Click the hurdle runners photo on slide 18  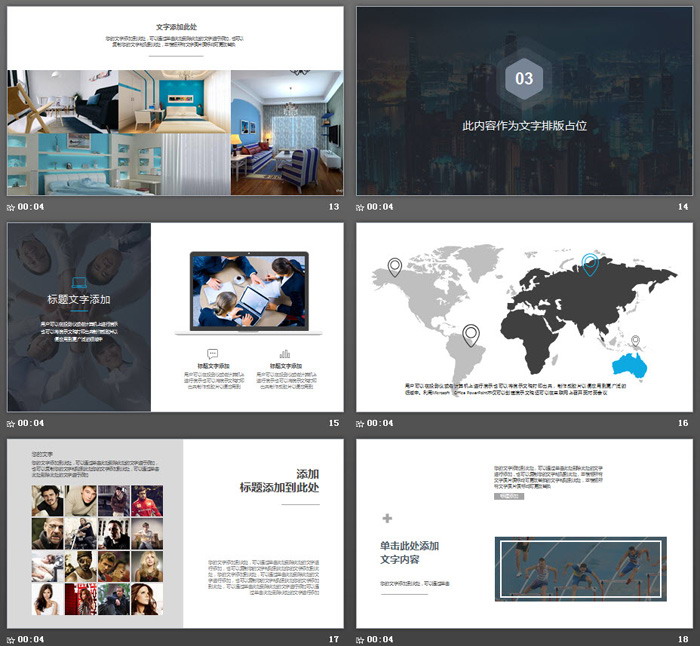click(580, 569)
